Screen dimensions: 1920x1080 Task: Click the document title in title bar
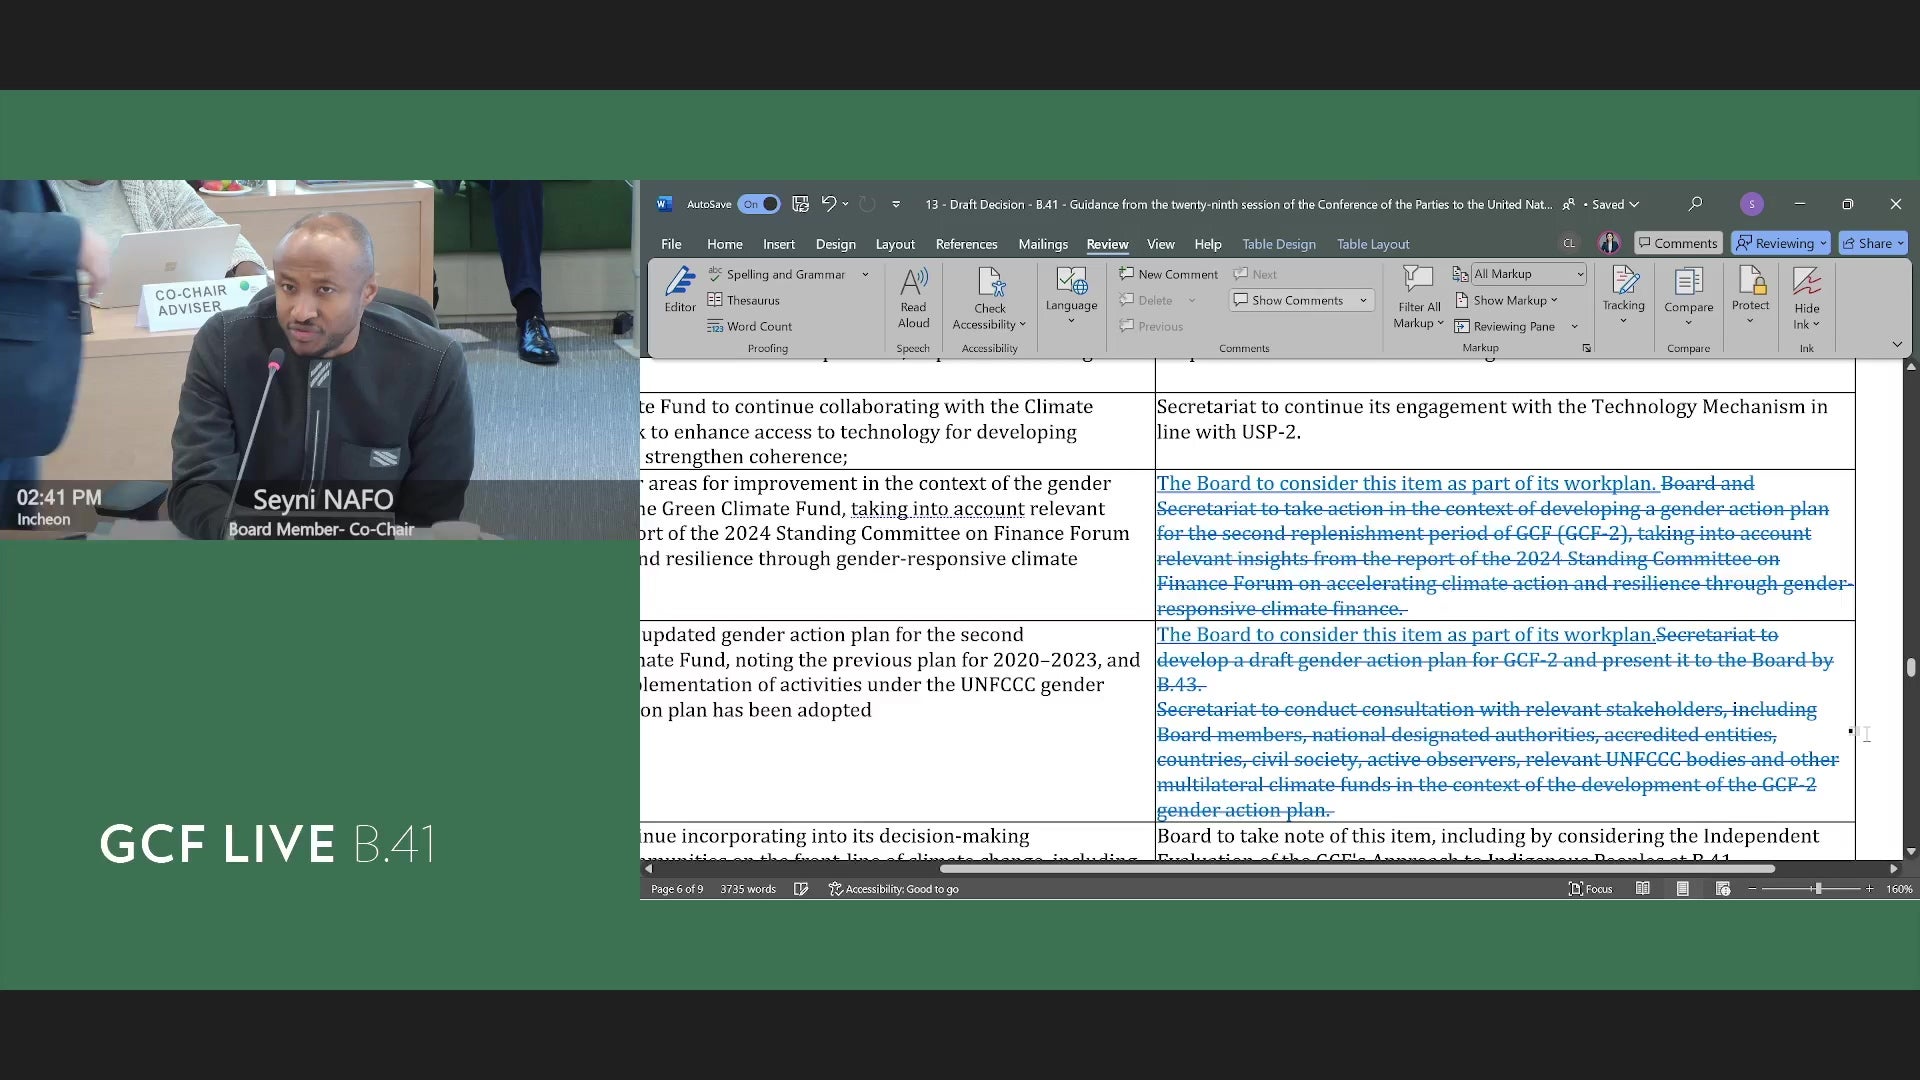[1238, 204]
